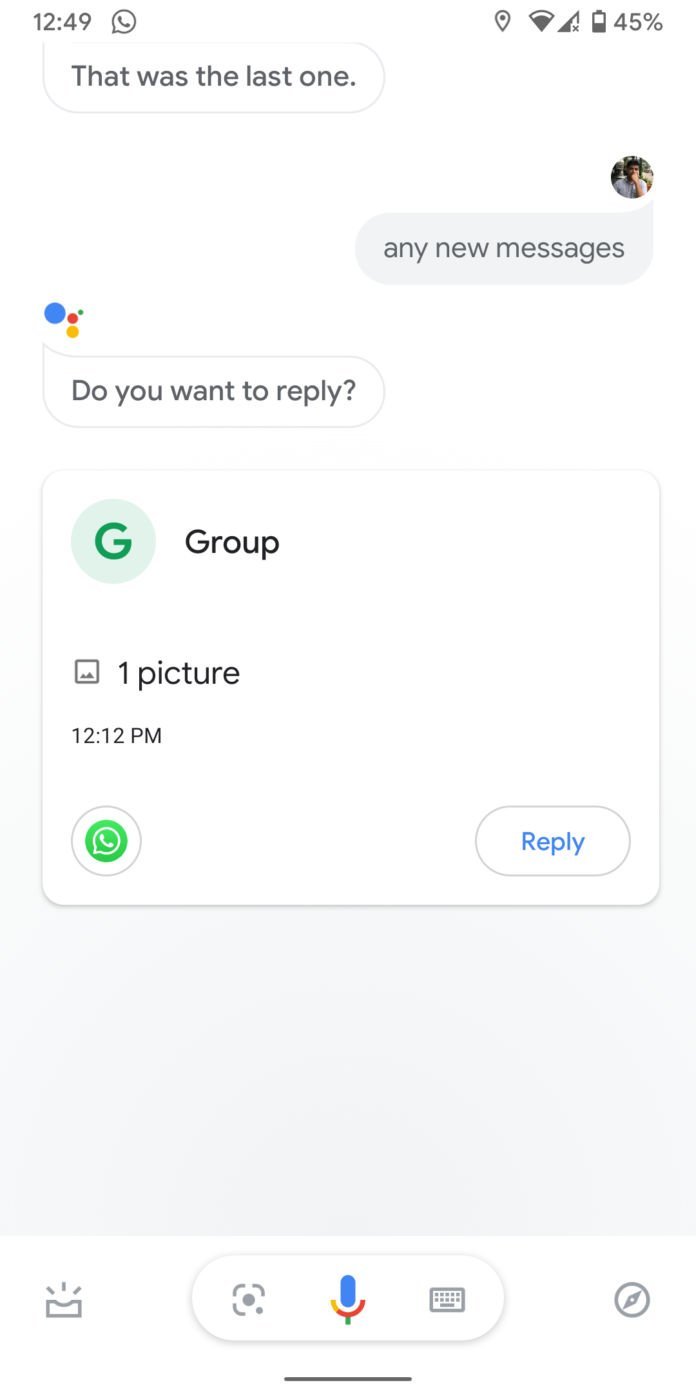Select the Google Lens icon
Screen dimensions: 696x1392
(247, 1299)
